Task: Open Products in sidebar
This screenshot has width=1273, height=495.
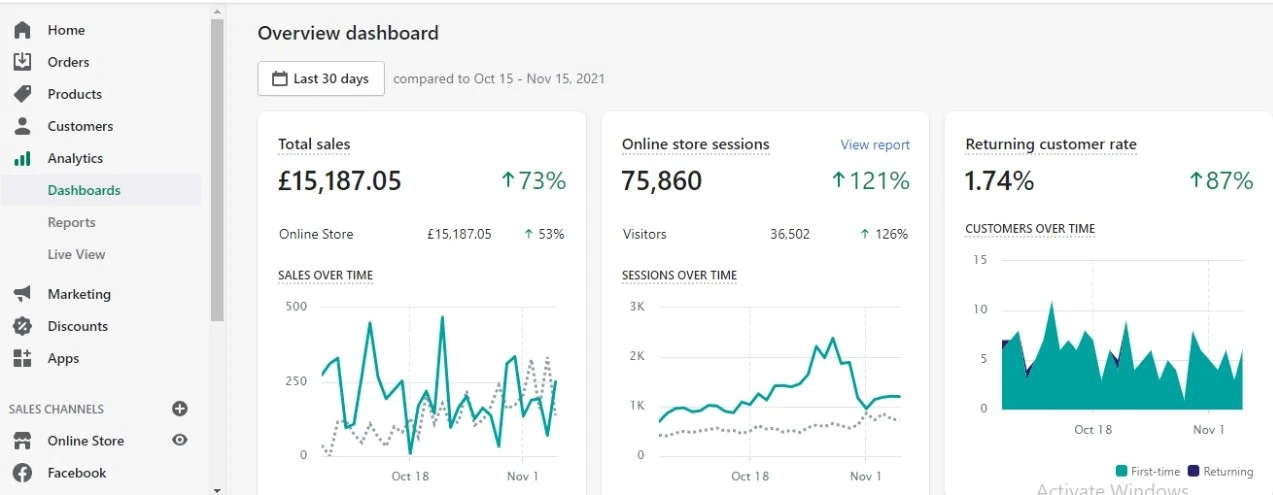Action: 75,94
